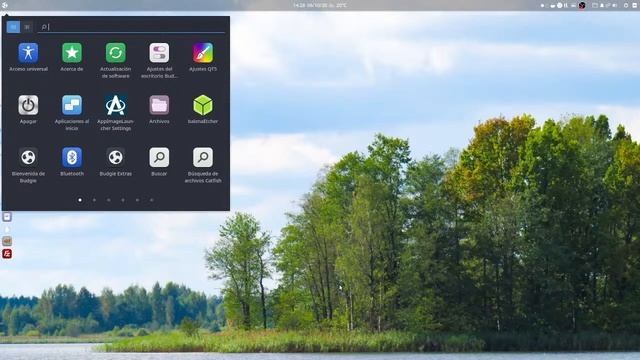Viewport: 640px width, 360px height.
Task: Go to sixth page of applications
Action: (151, 200)
